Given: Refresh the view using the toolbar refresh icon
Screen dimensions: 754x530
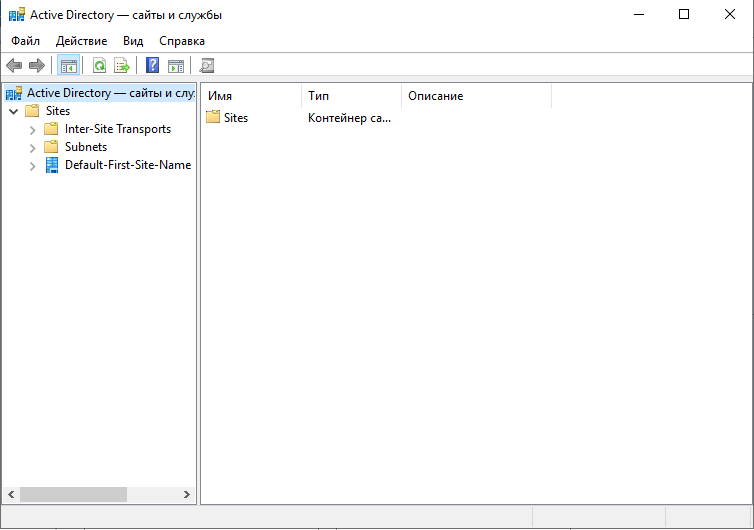Looking at the screenshot, I should pyautogui.click(x=100, y=65).
